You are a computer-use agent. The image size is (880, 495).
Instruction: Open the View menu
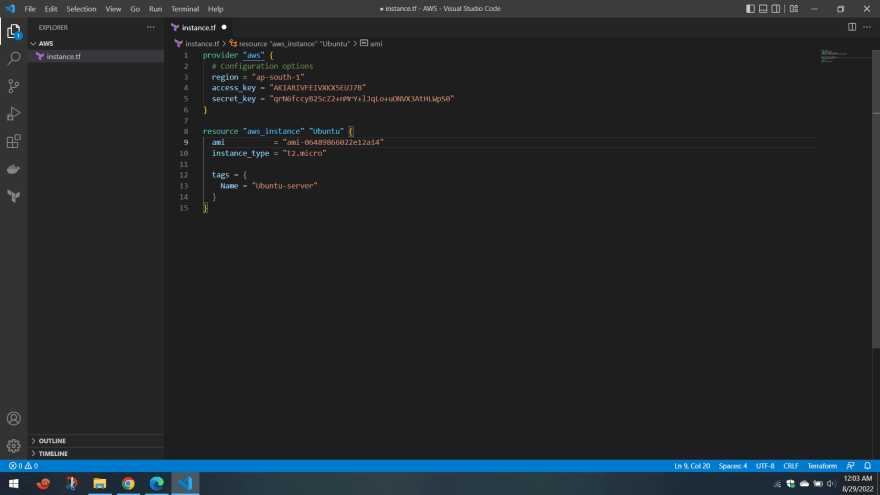[113, 8]
